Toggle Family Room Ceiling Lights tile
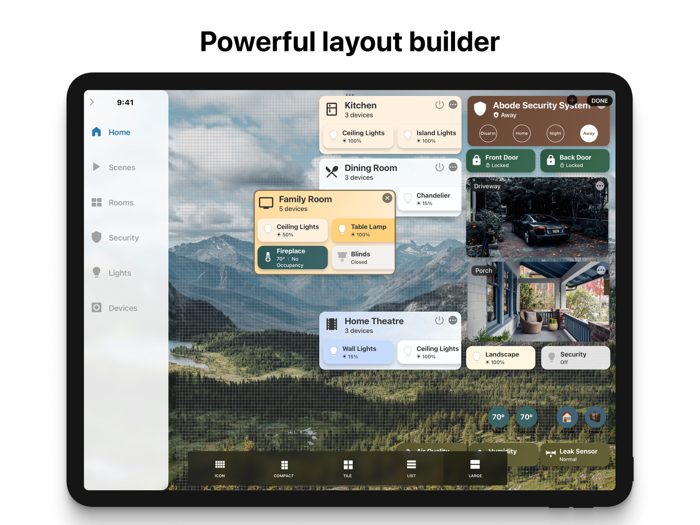700x525 pixels. [x=292, y=230]
